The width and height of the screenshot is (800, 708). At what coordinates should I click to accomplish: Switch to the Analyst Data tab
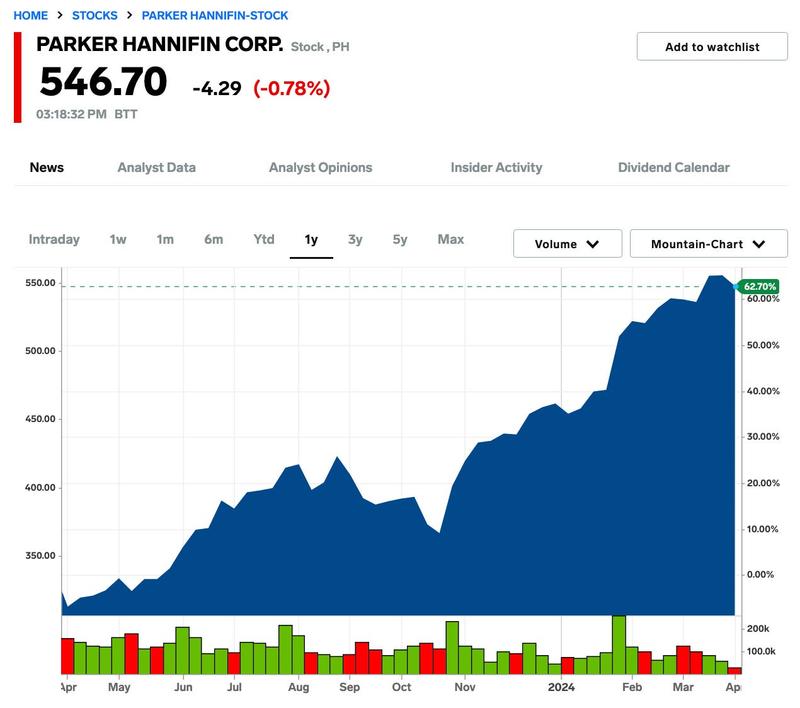157,167
